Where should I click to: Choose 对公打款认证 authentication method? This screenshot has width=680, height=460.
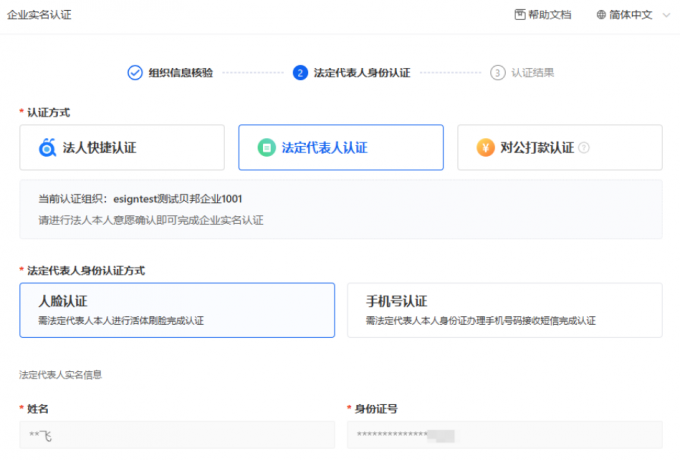click(x=560, y=147)
